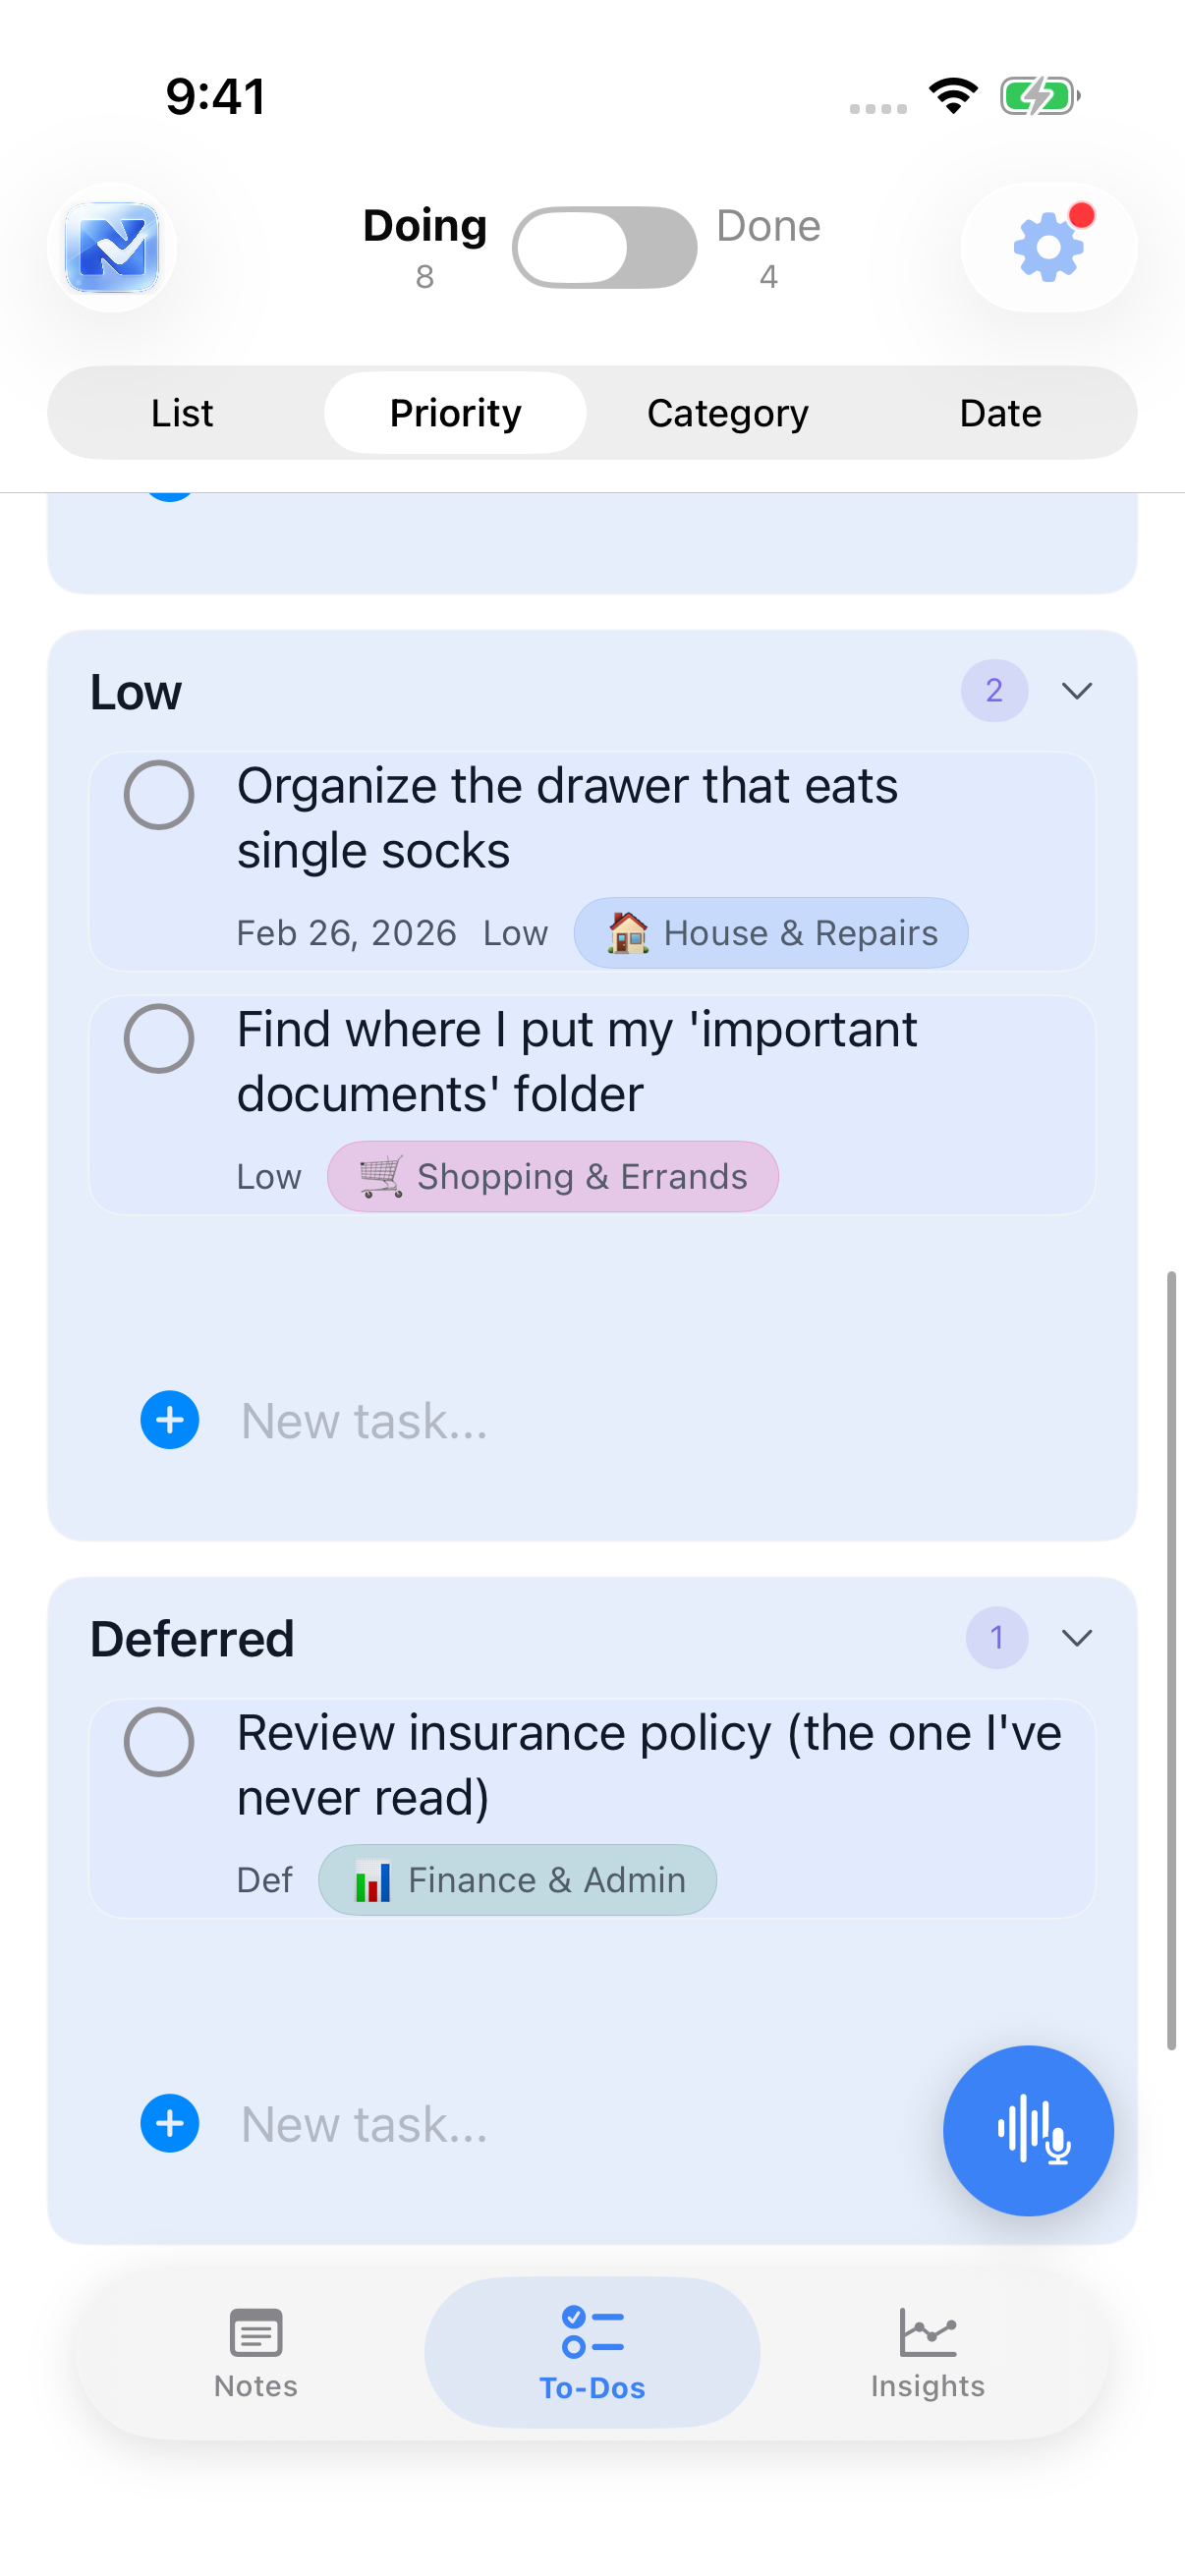Open the List view tab
The width and height of the screenshot is (1185, 2576).
point(182,412)
